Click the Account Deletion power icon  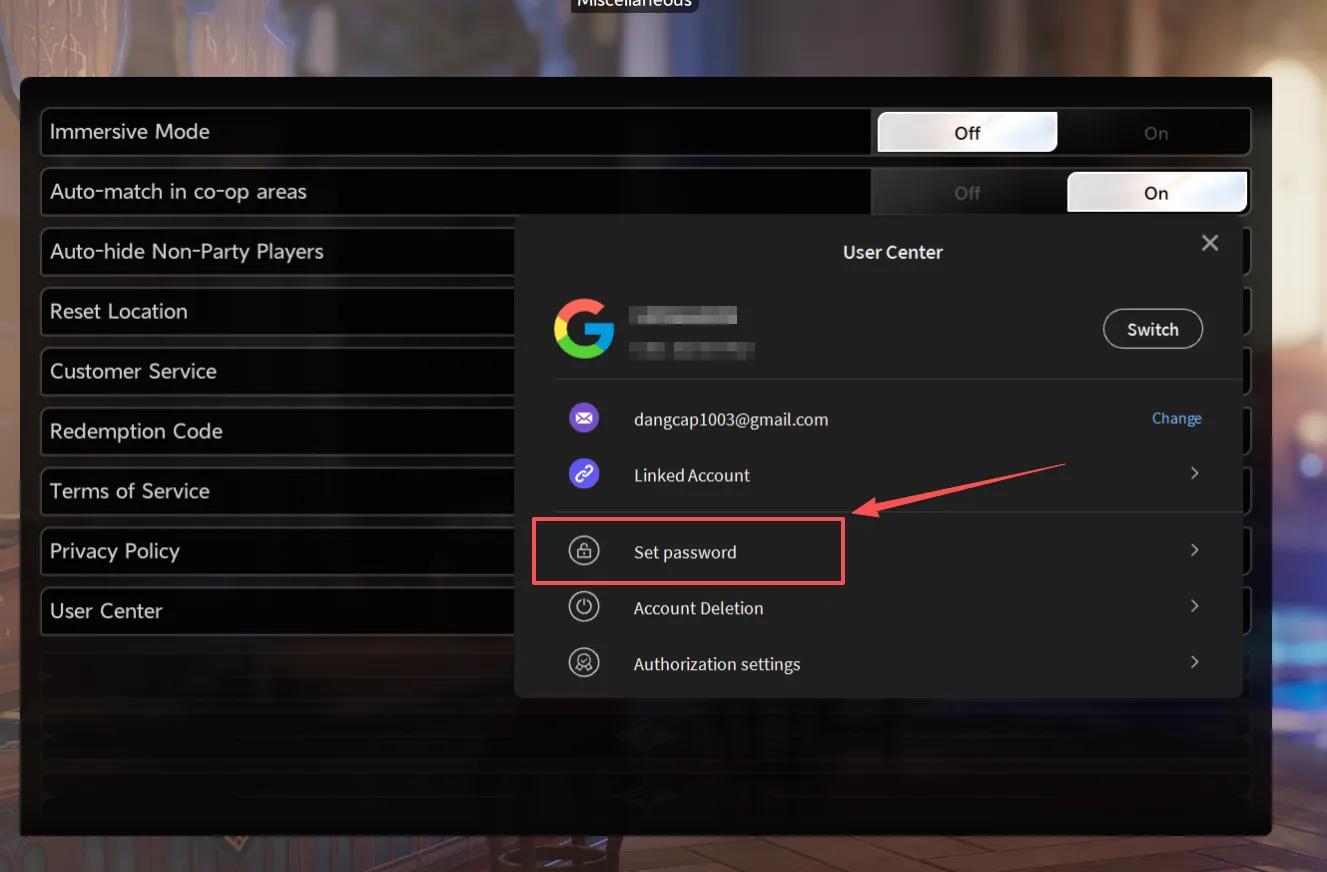click(x=584, y=607)
